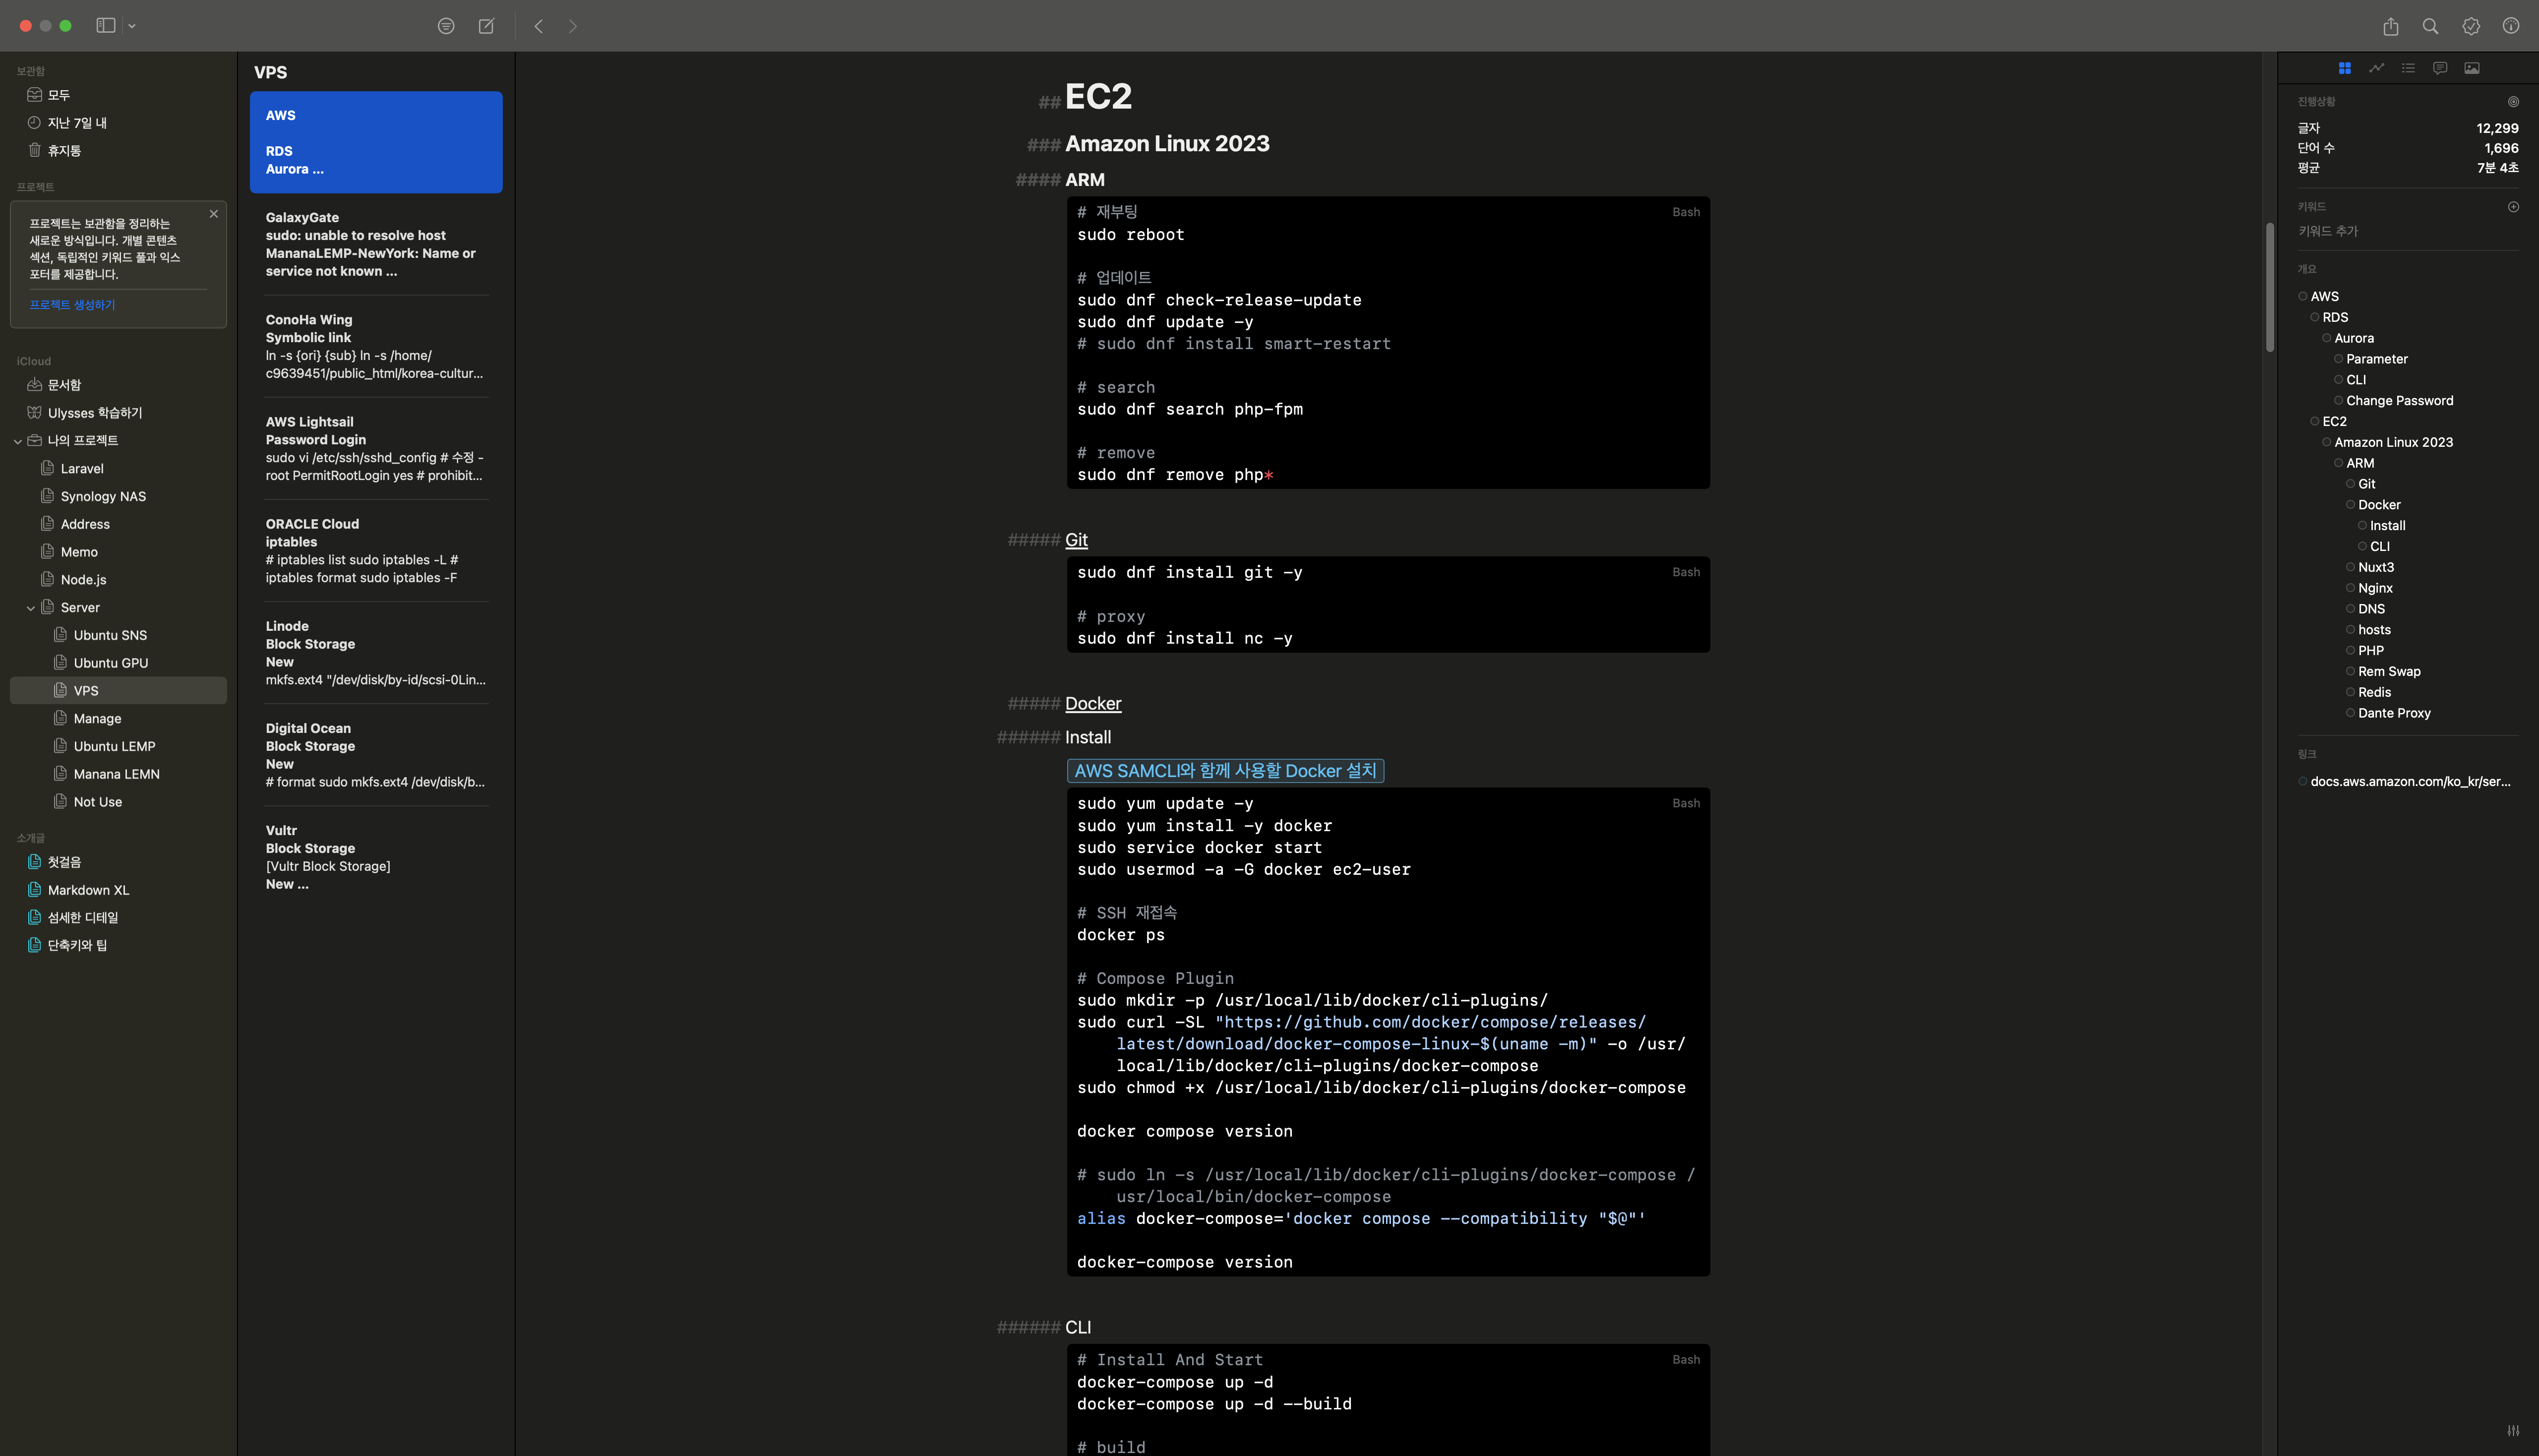Toggle the library sidebar view

tap(105, 26)
